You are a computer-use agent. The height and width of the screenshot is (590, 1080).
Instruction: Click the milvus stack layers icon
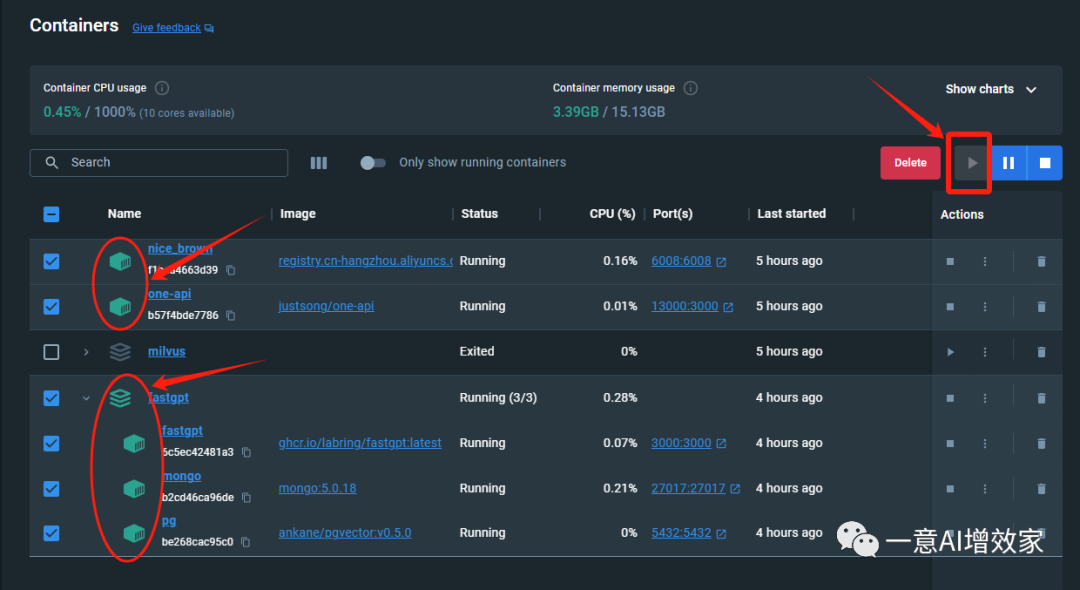(x=120, y=352)
